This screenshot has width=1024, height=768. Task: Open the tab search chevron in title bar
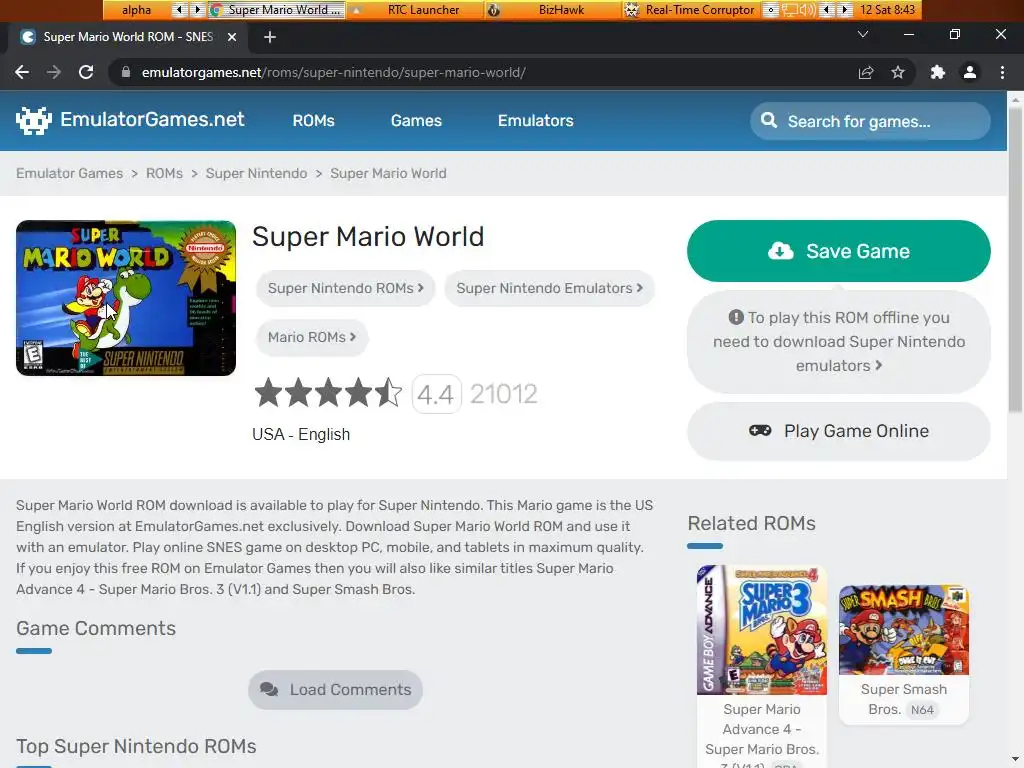[863, 34]
